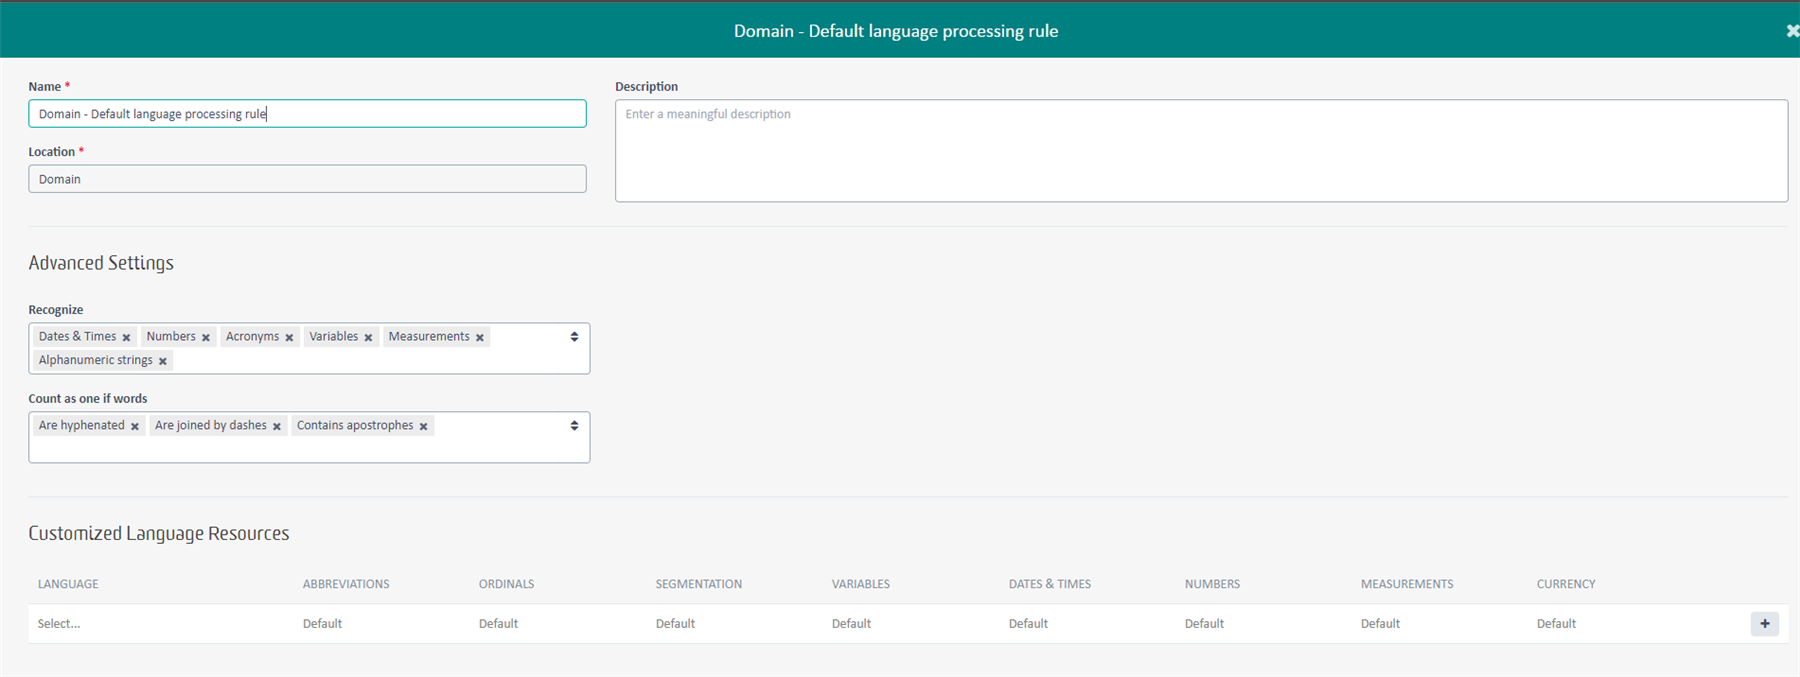Remove the Variables tag
This screenshot has width=1800, height=677.
click(x=368, y=338)
